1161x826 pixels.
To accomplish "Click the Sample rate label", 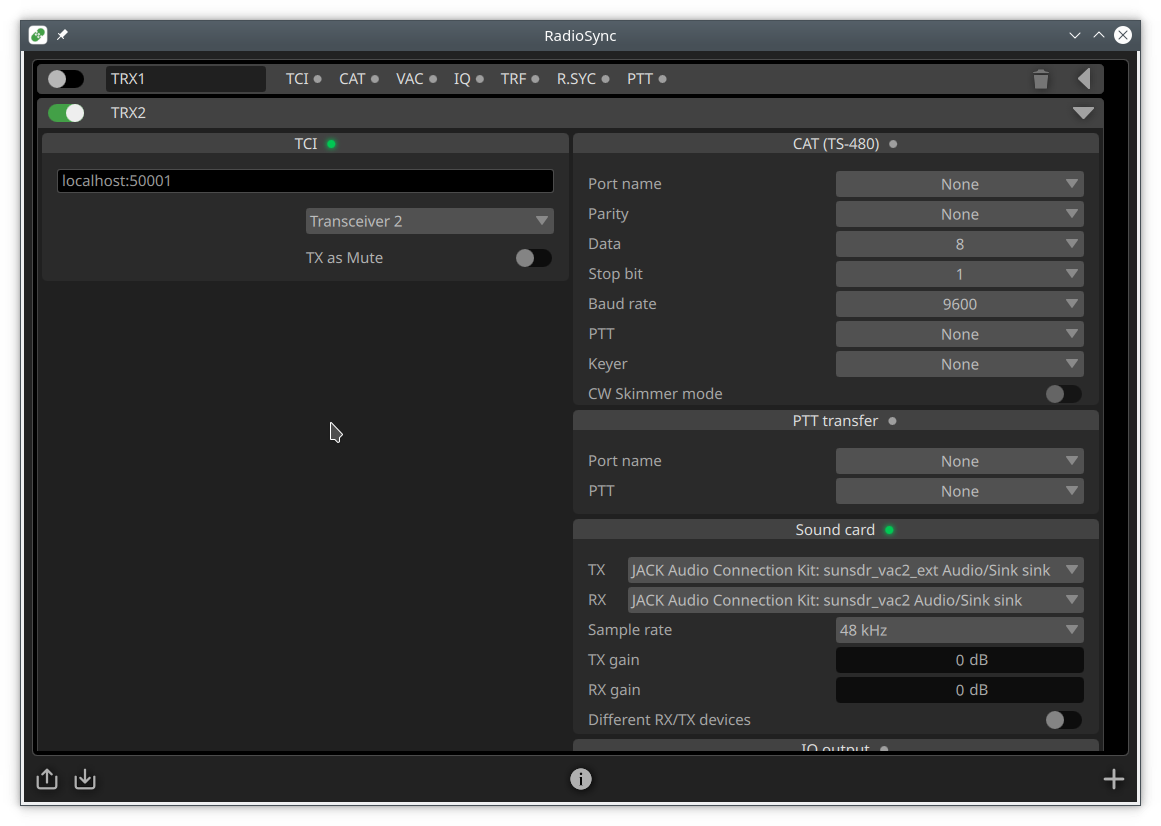I will tap(630, 630).
